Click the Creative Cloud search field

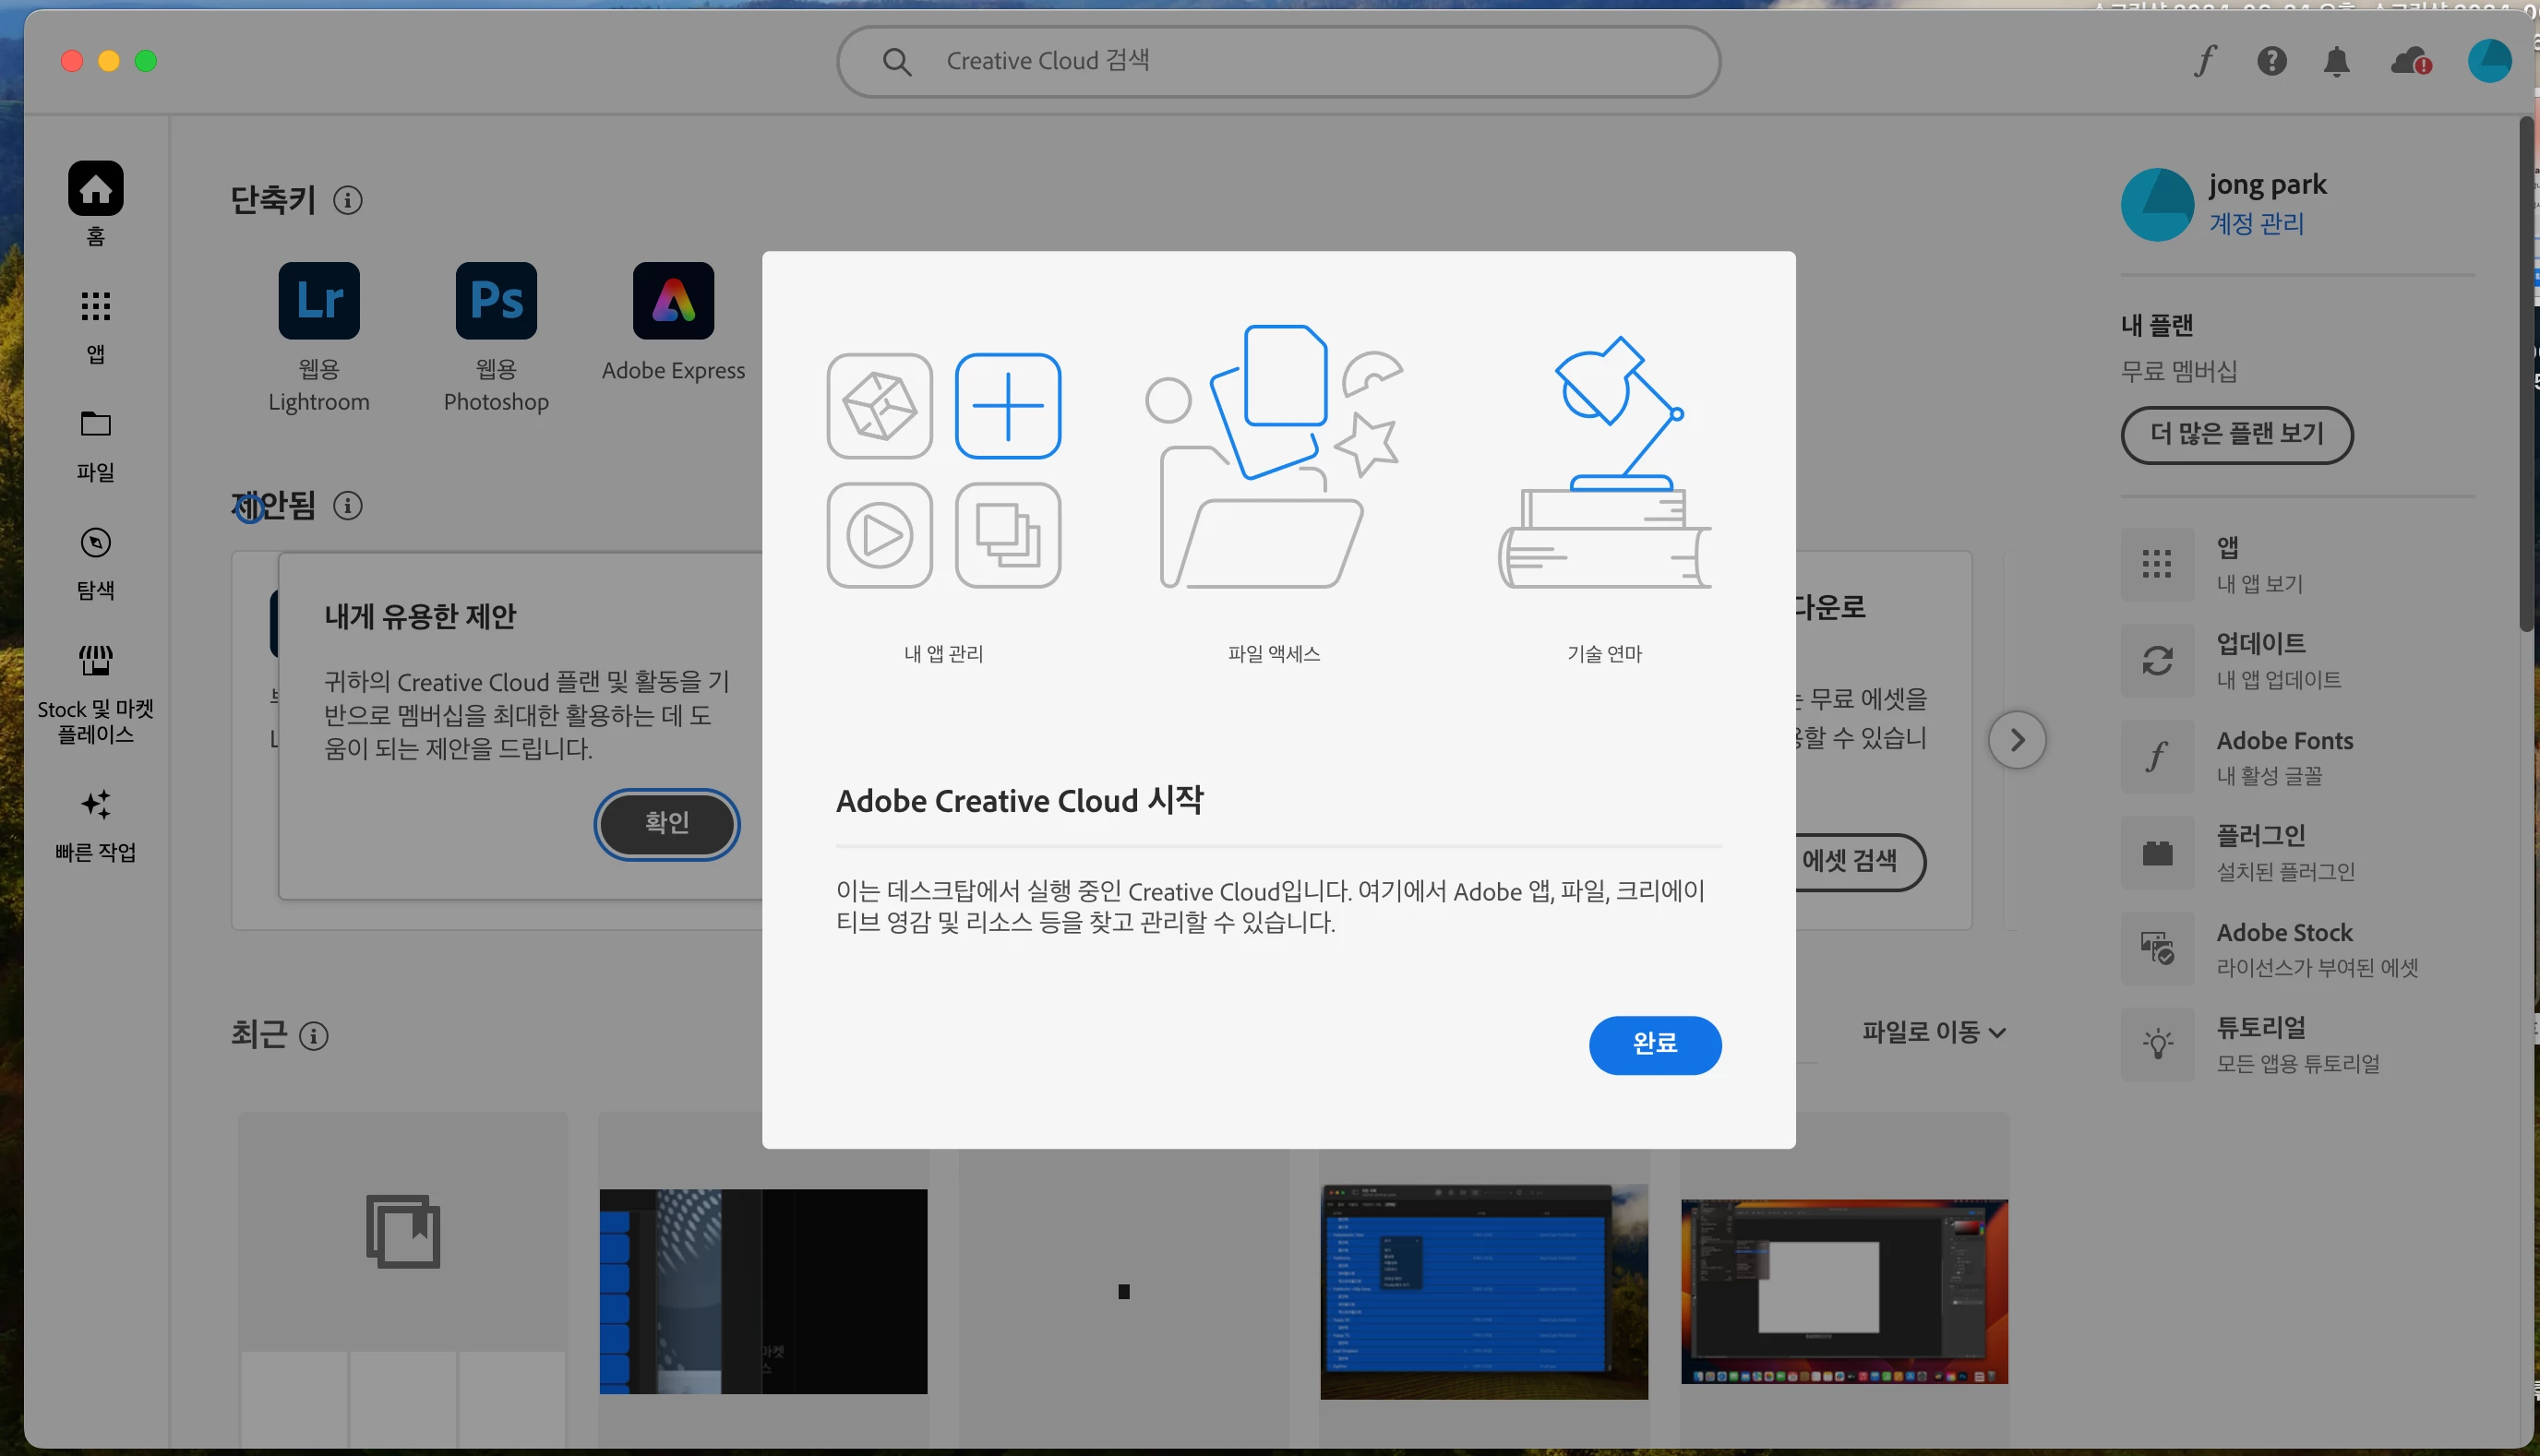coord(1278,61)
